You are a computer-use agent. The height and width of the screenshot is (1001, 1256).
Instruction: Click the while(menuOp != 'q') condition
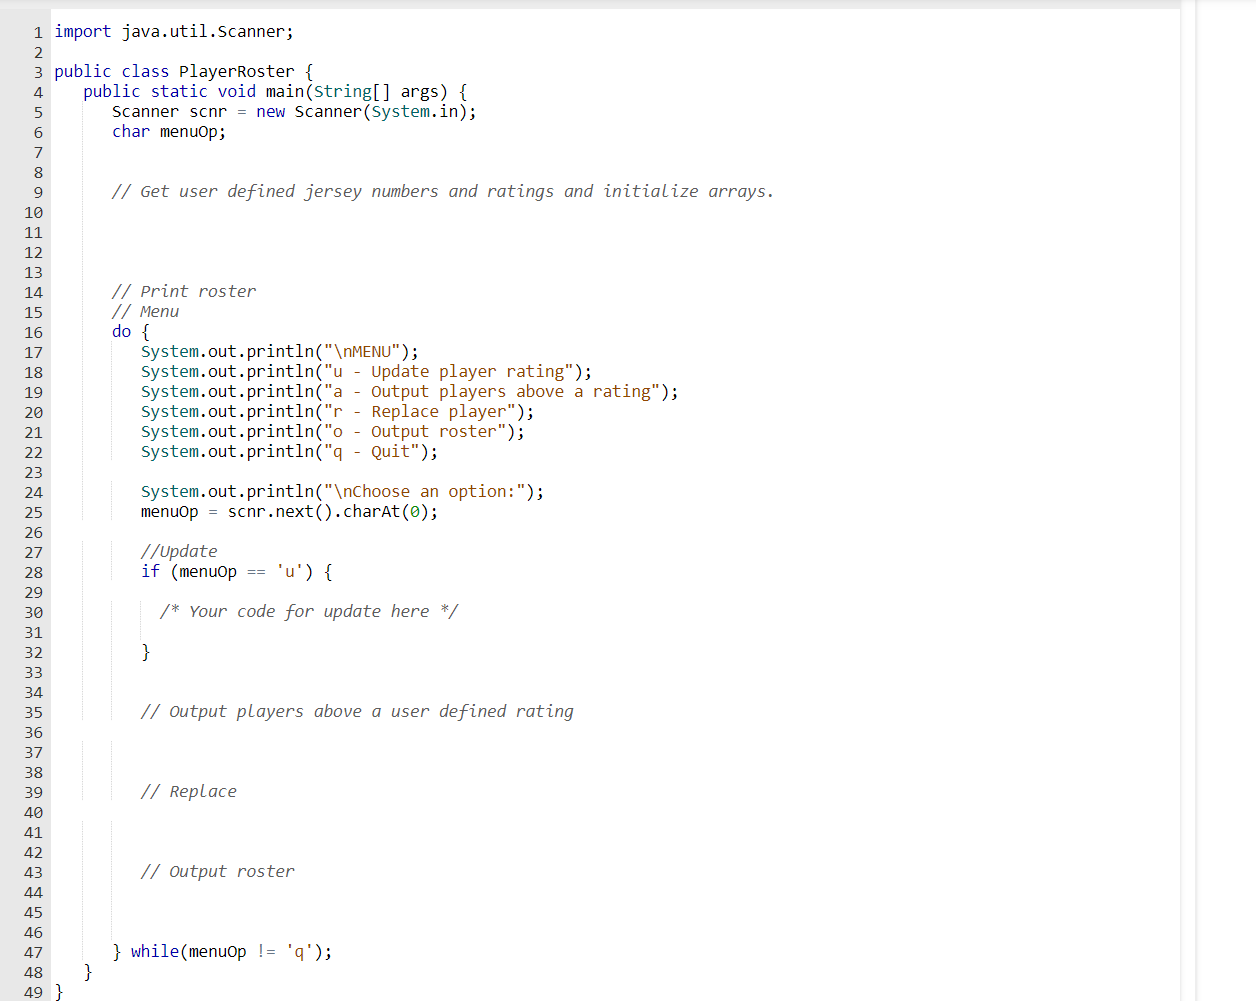230,951
